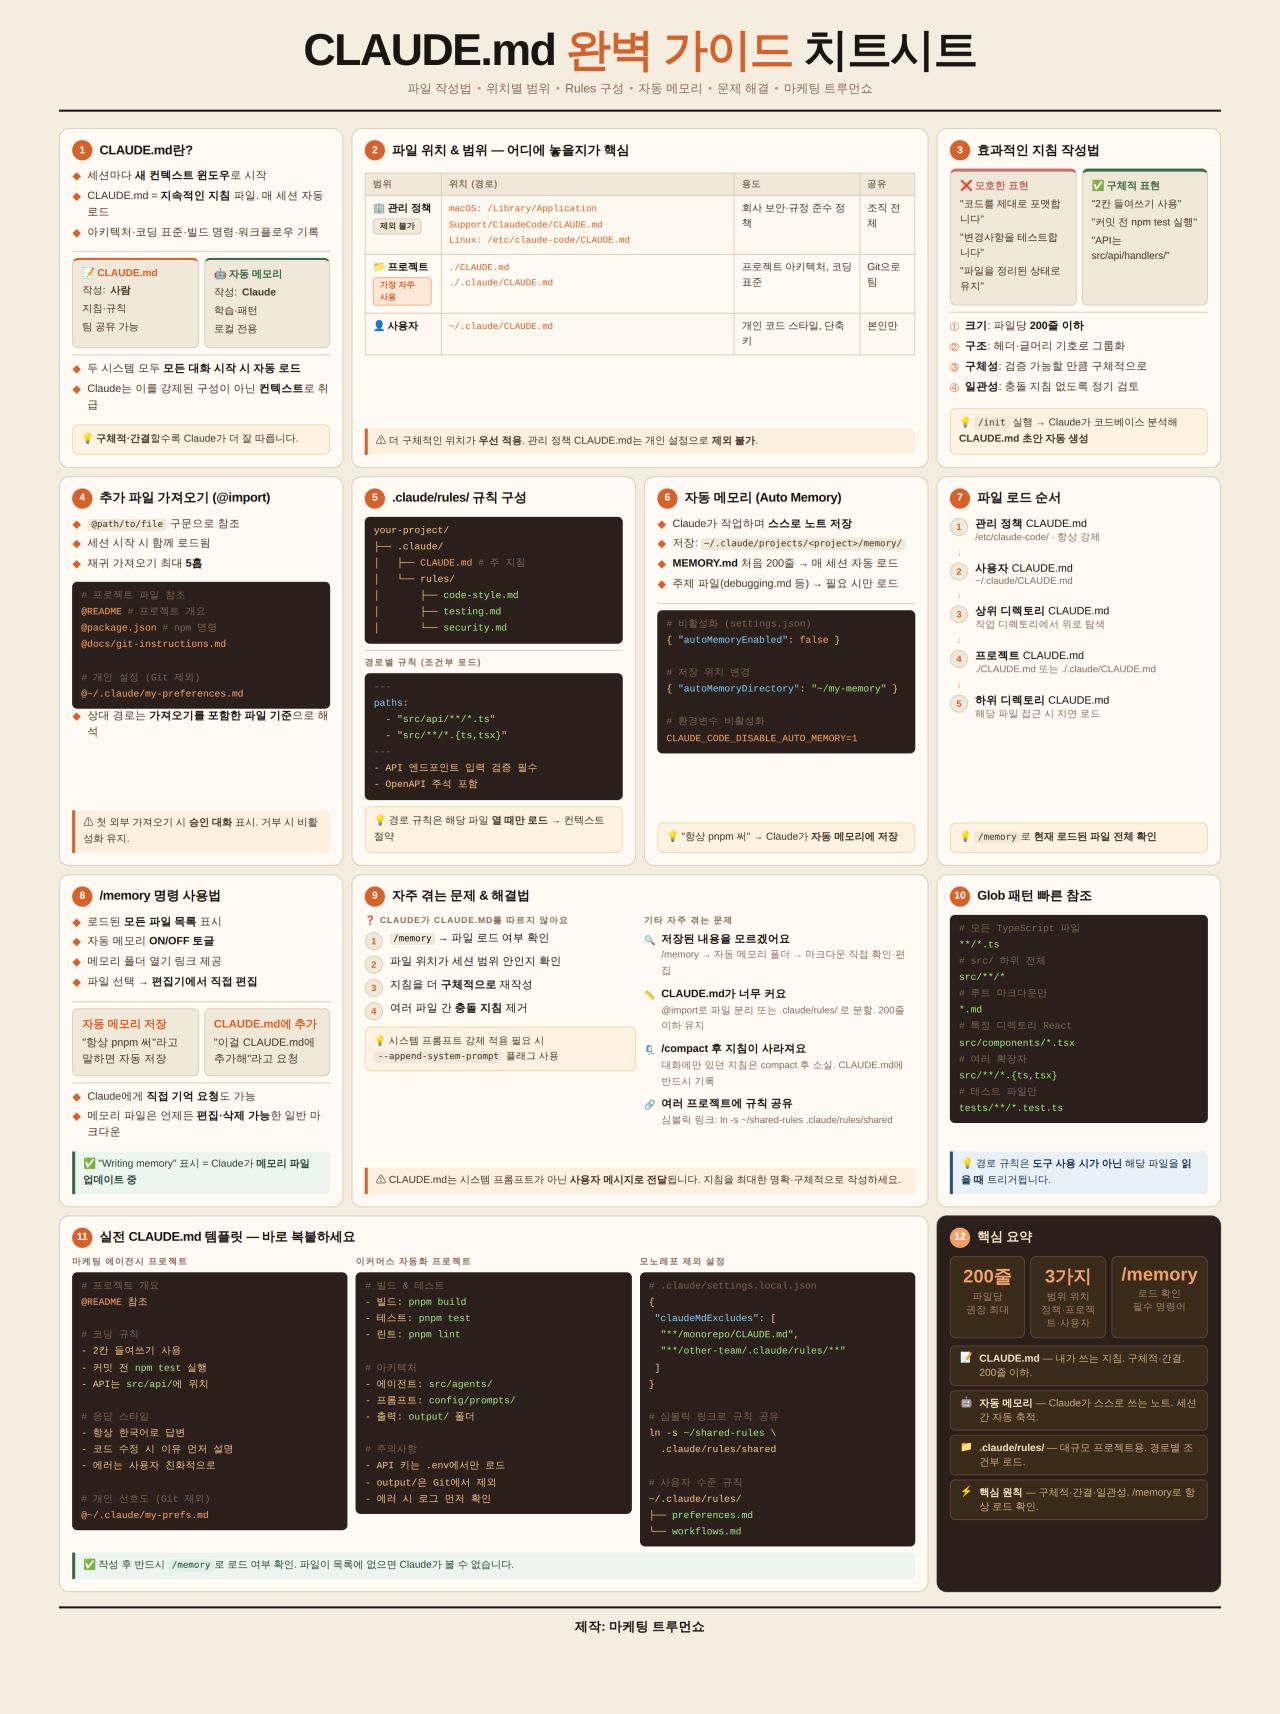Click the number 5 badge beside .claude/rules/ 규칙 구성
Screen dimensions: 1280x1714
point(375,497)
